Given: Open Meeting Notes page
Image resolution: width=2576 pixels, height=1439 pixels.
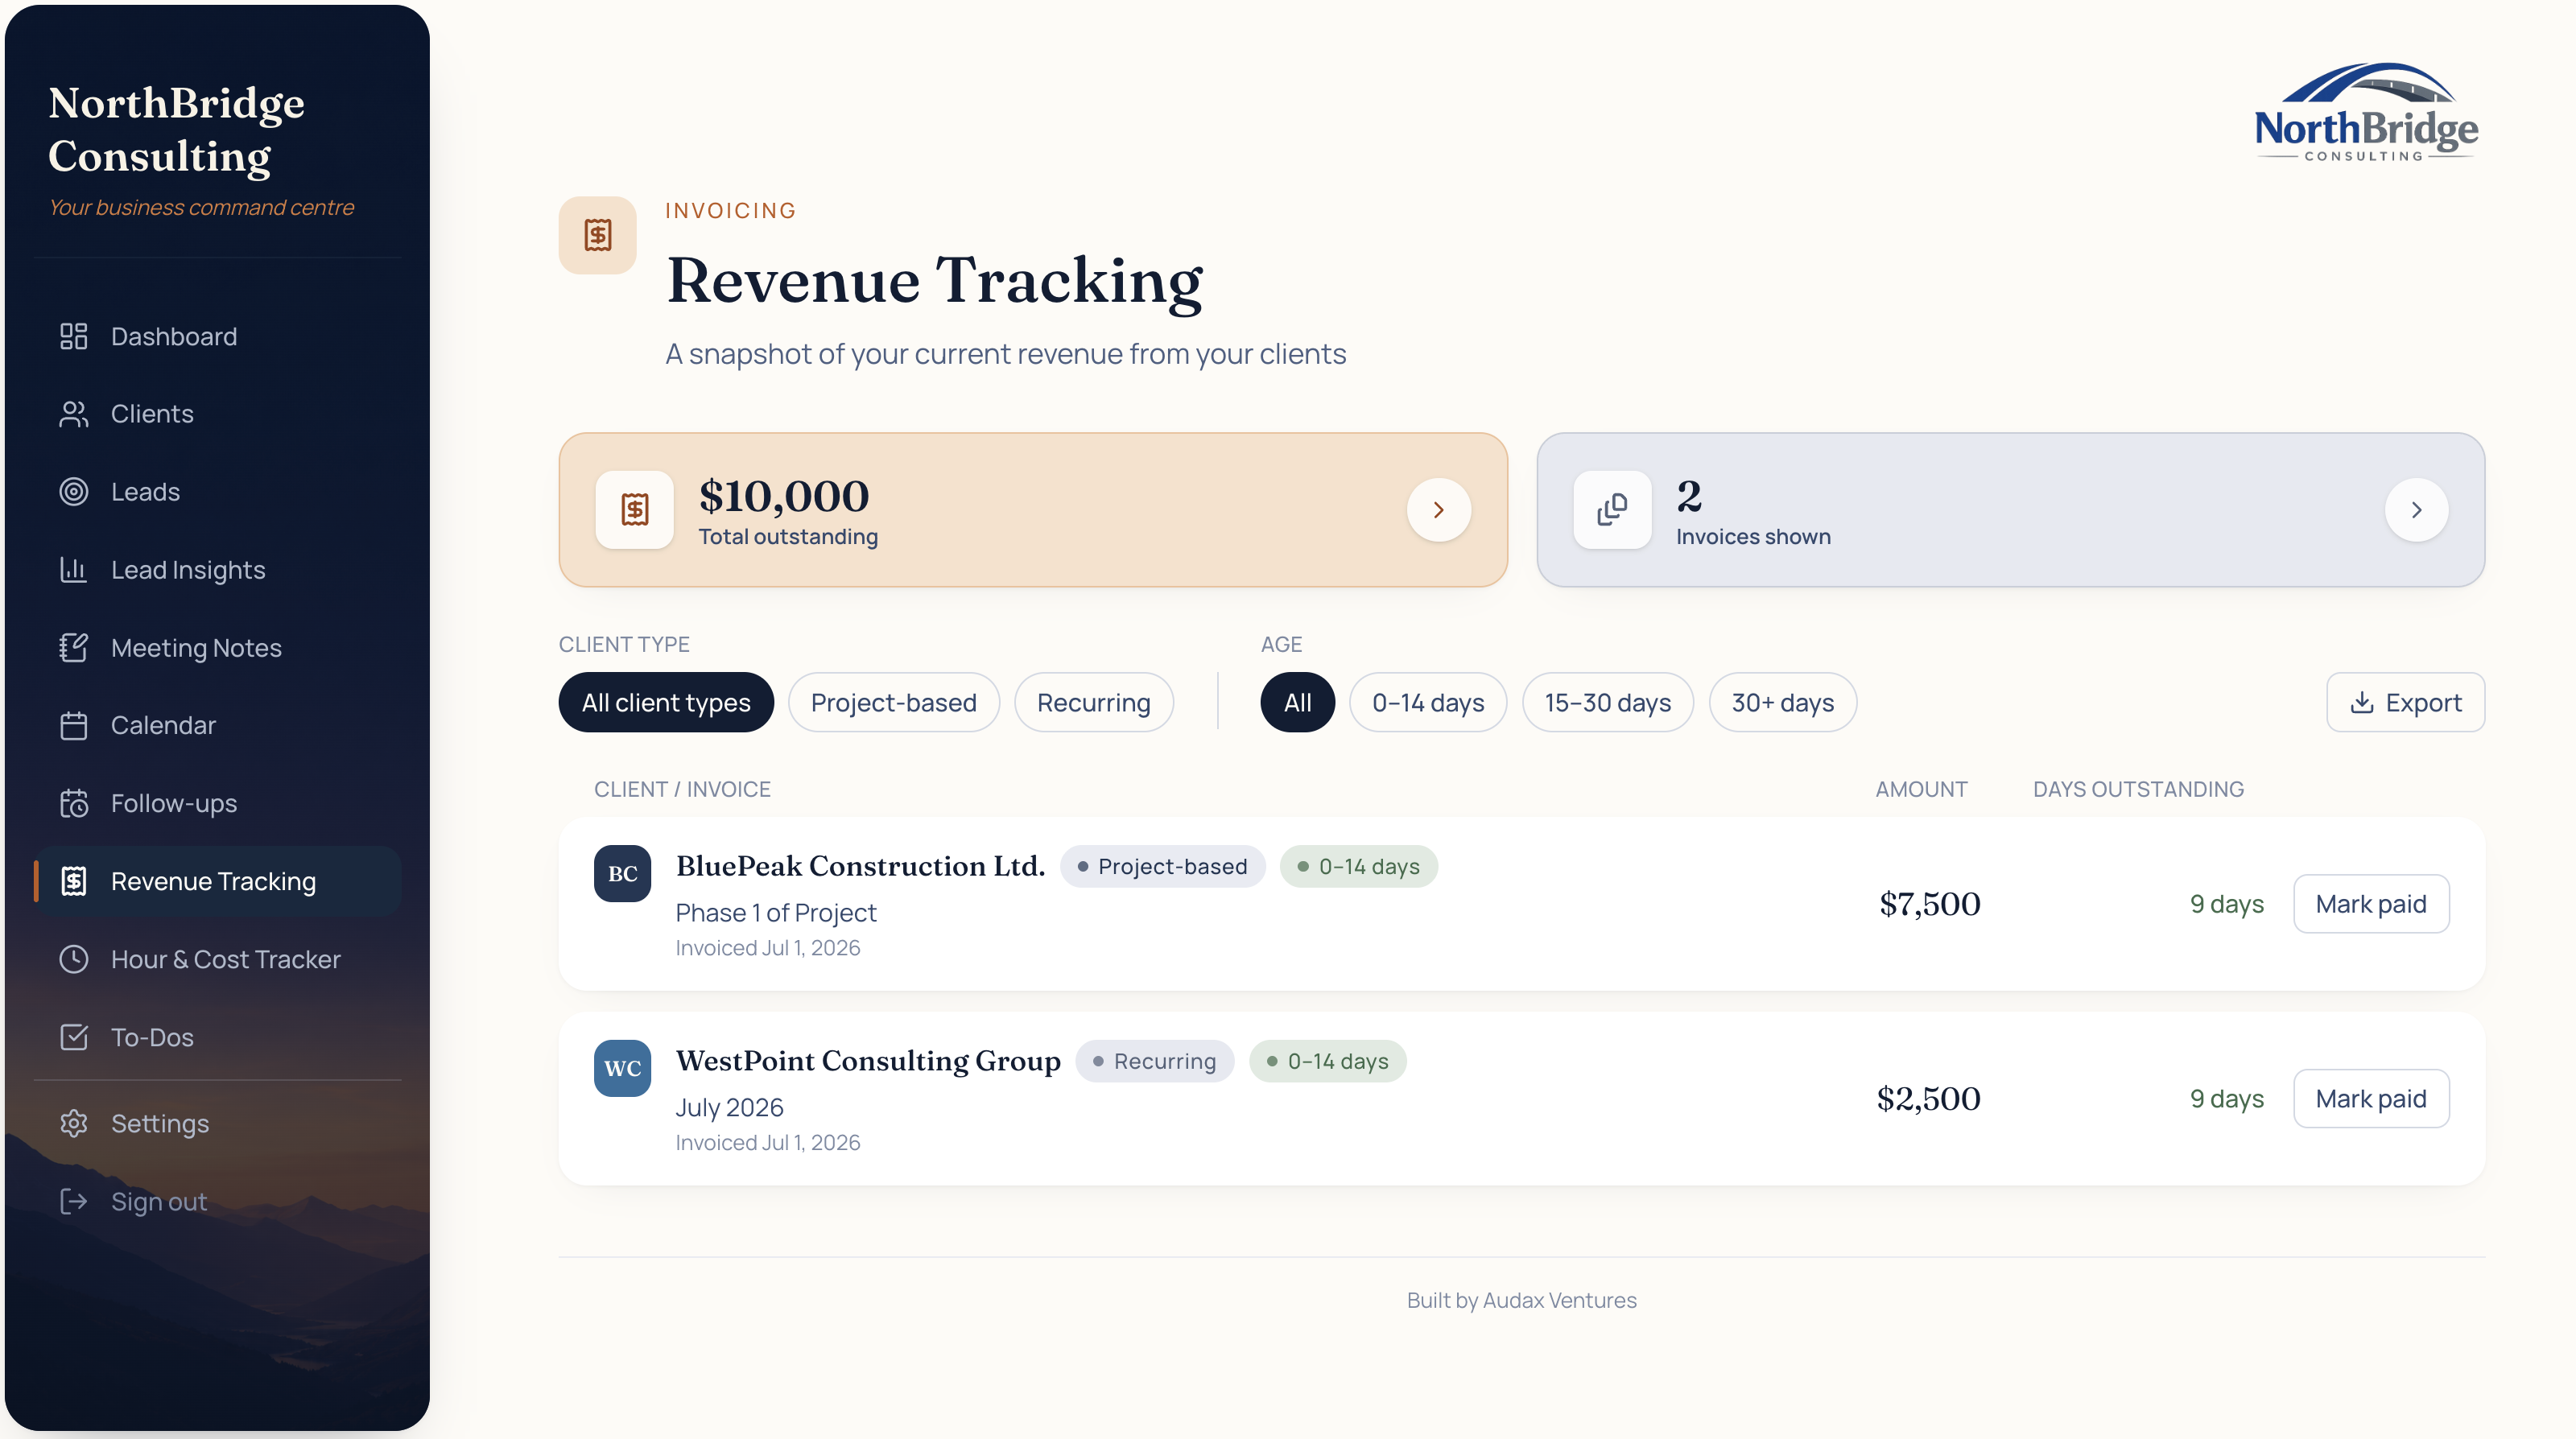Looking at the screenshot, I should coord(218,648).
